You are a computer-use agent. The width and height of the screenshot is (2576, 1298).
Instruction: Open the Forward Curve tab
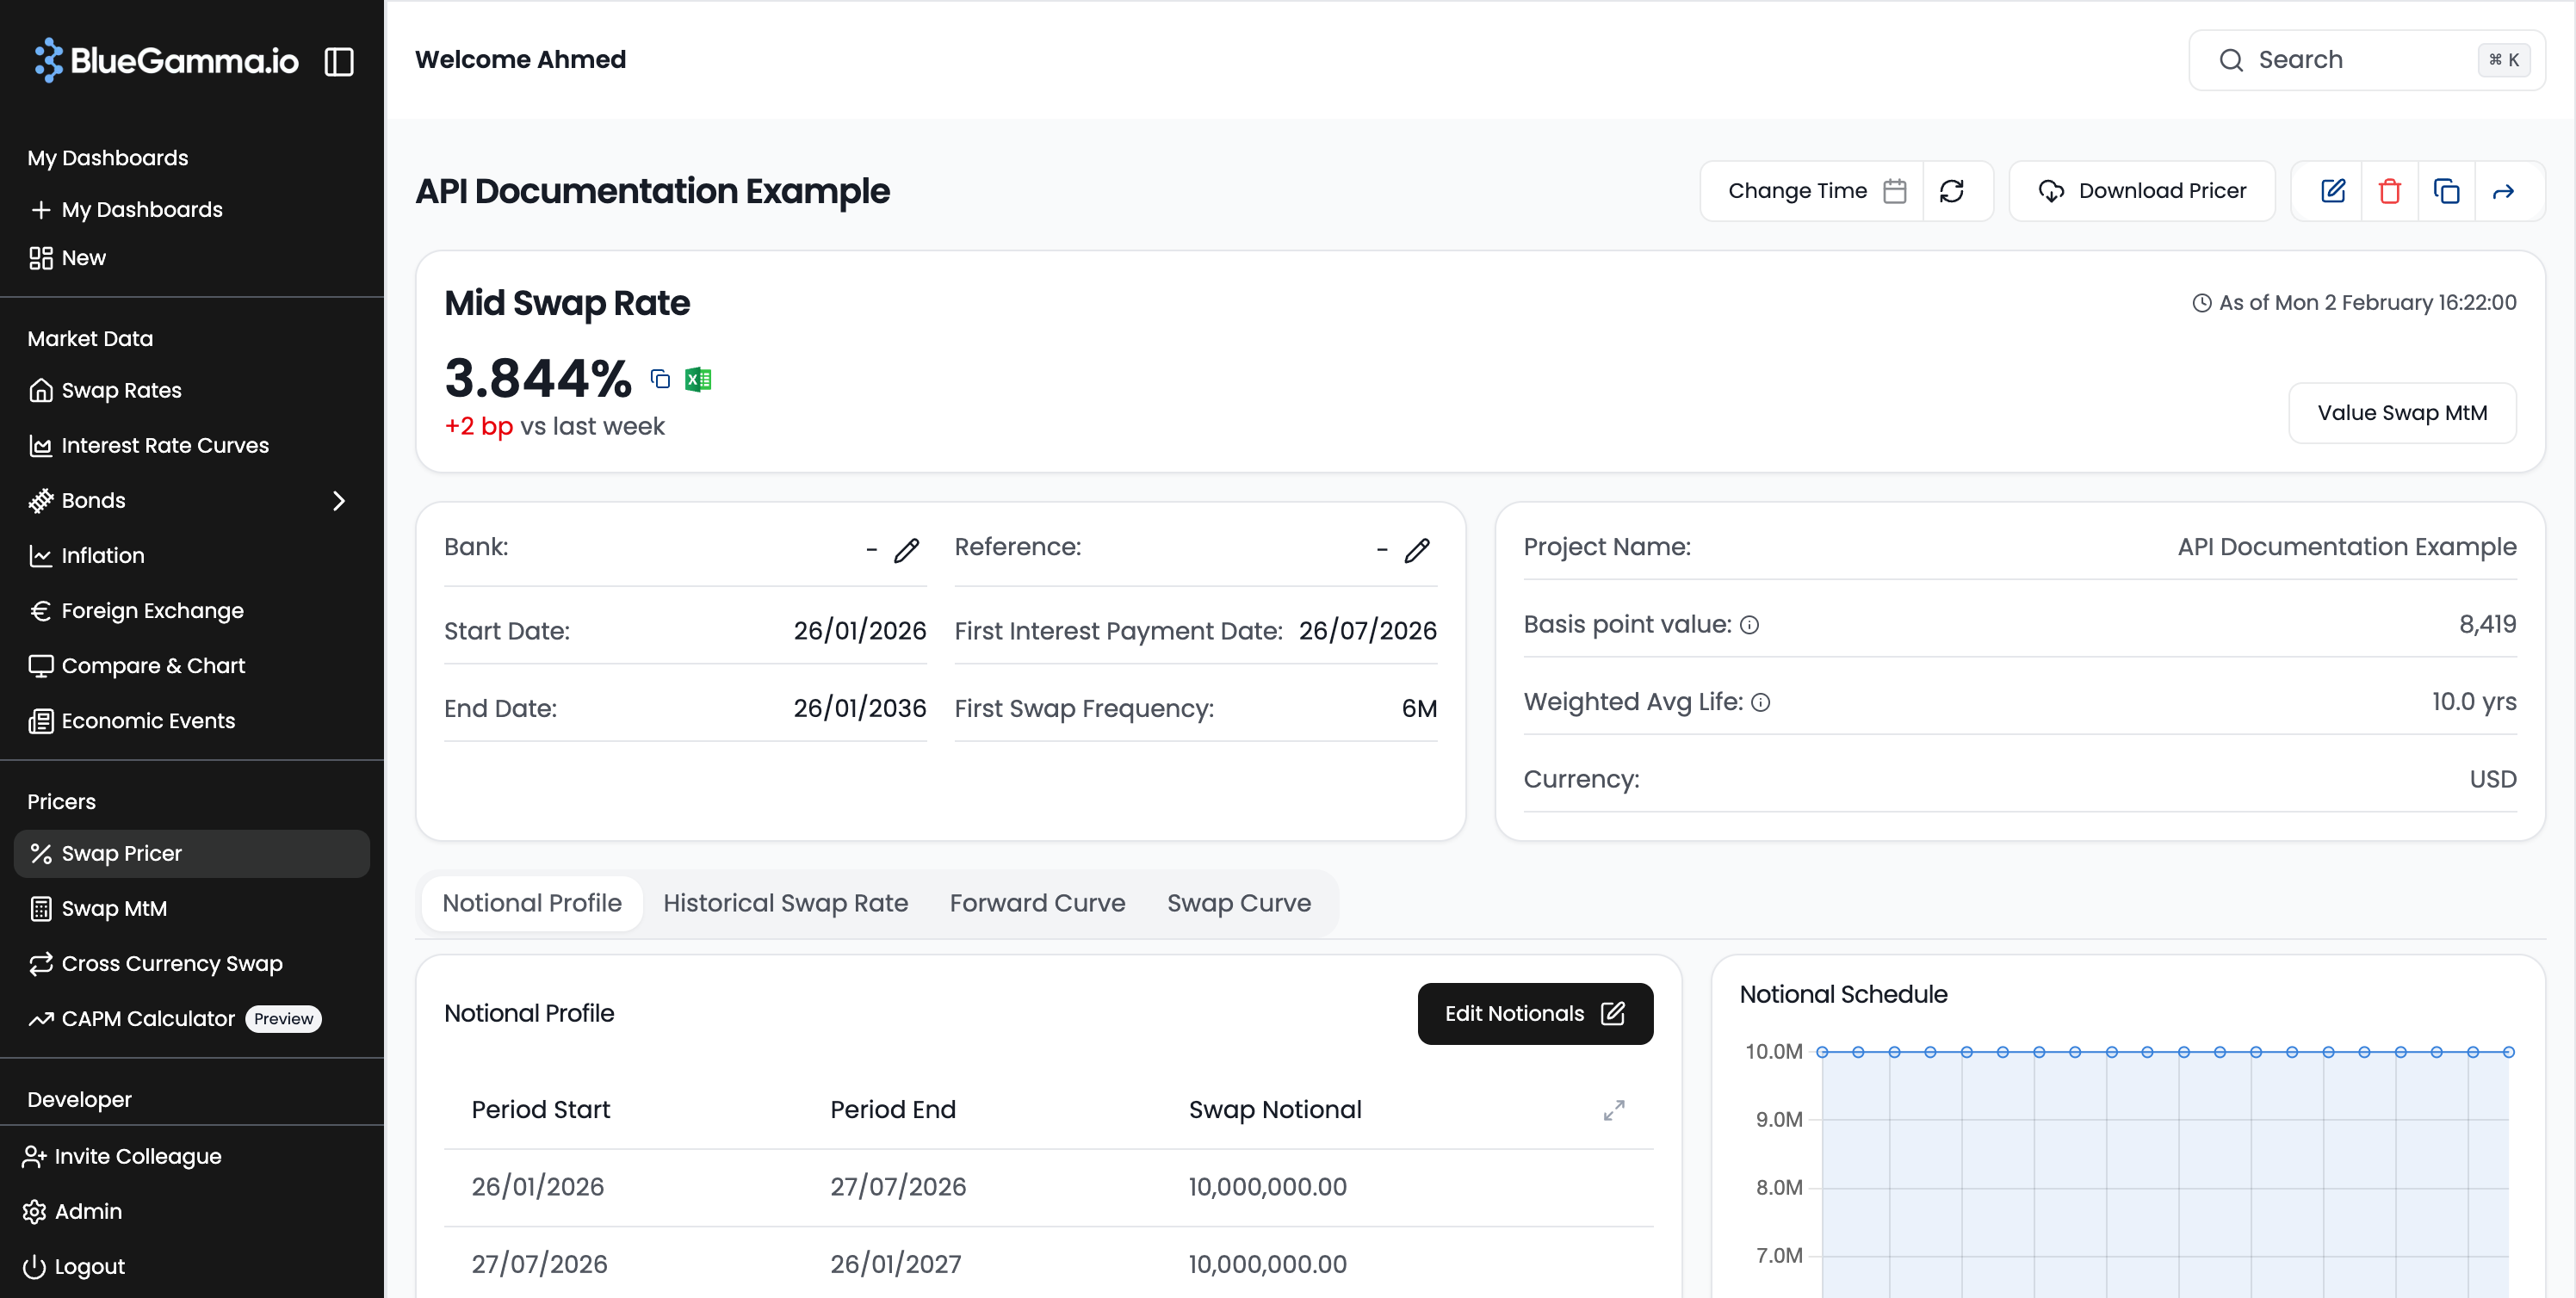(x=1037, y=903)
